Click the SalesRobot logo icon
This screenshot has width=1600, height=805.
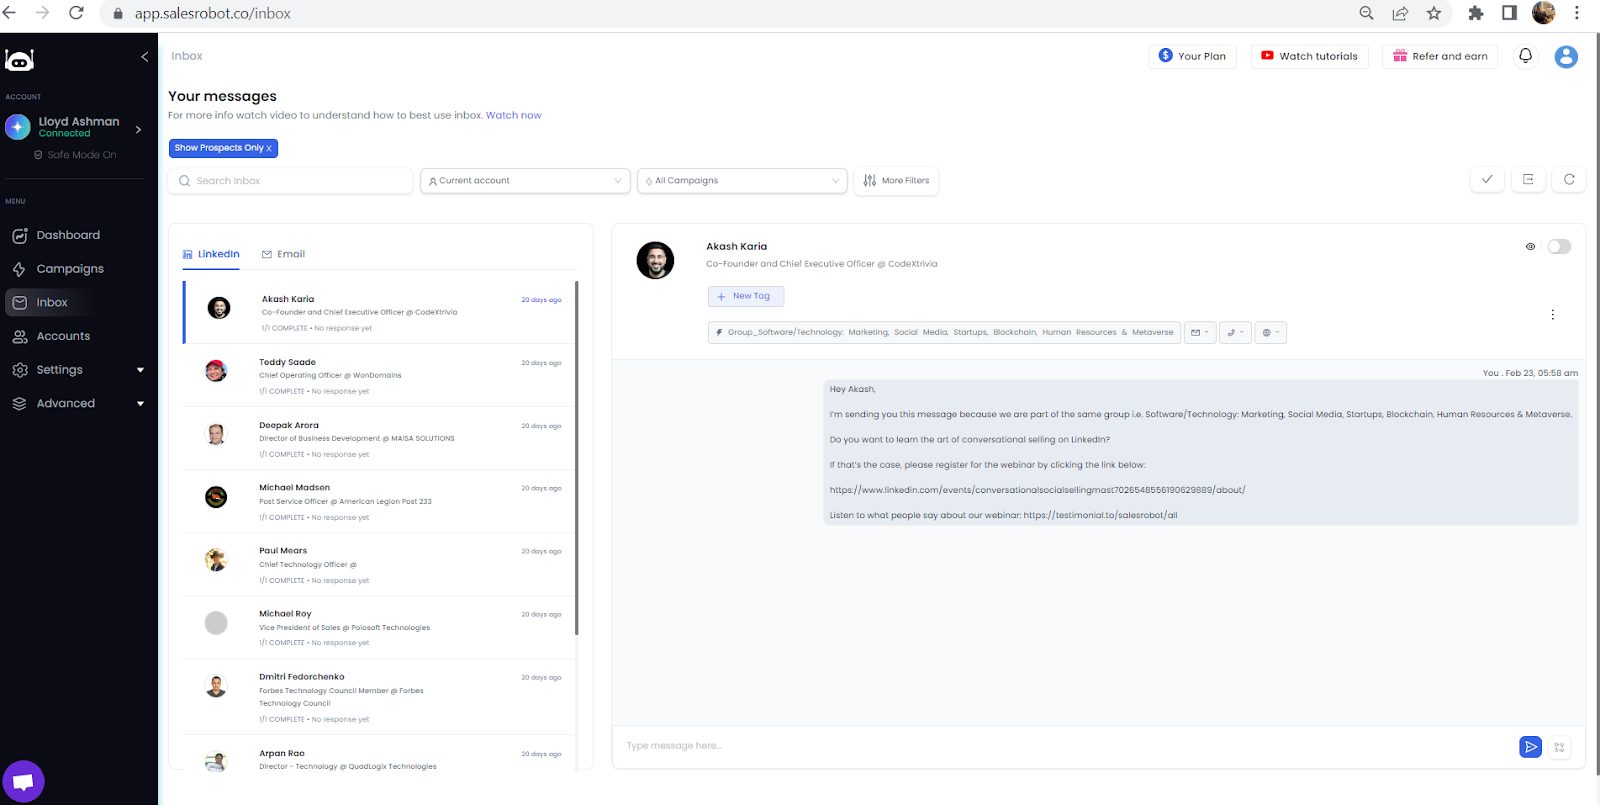(x=19, y=60)
